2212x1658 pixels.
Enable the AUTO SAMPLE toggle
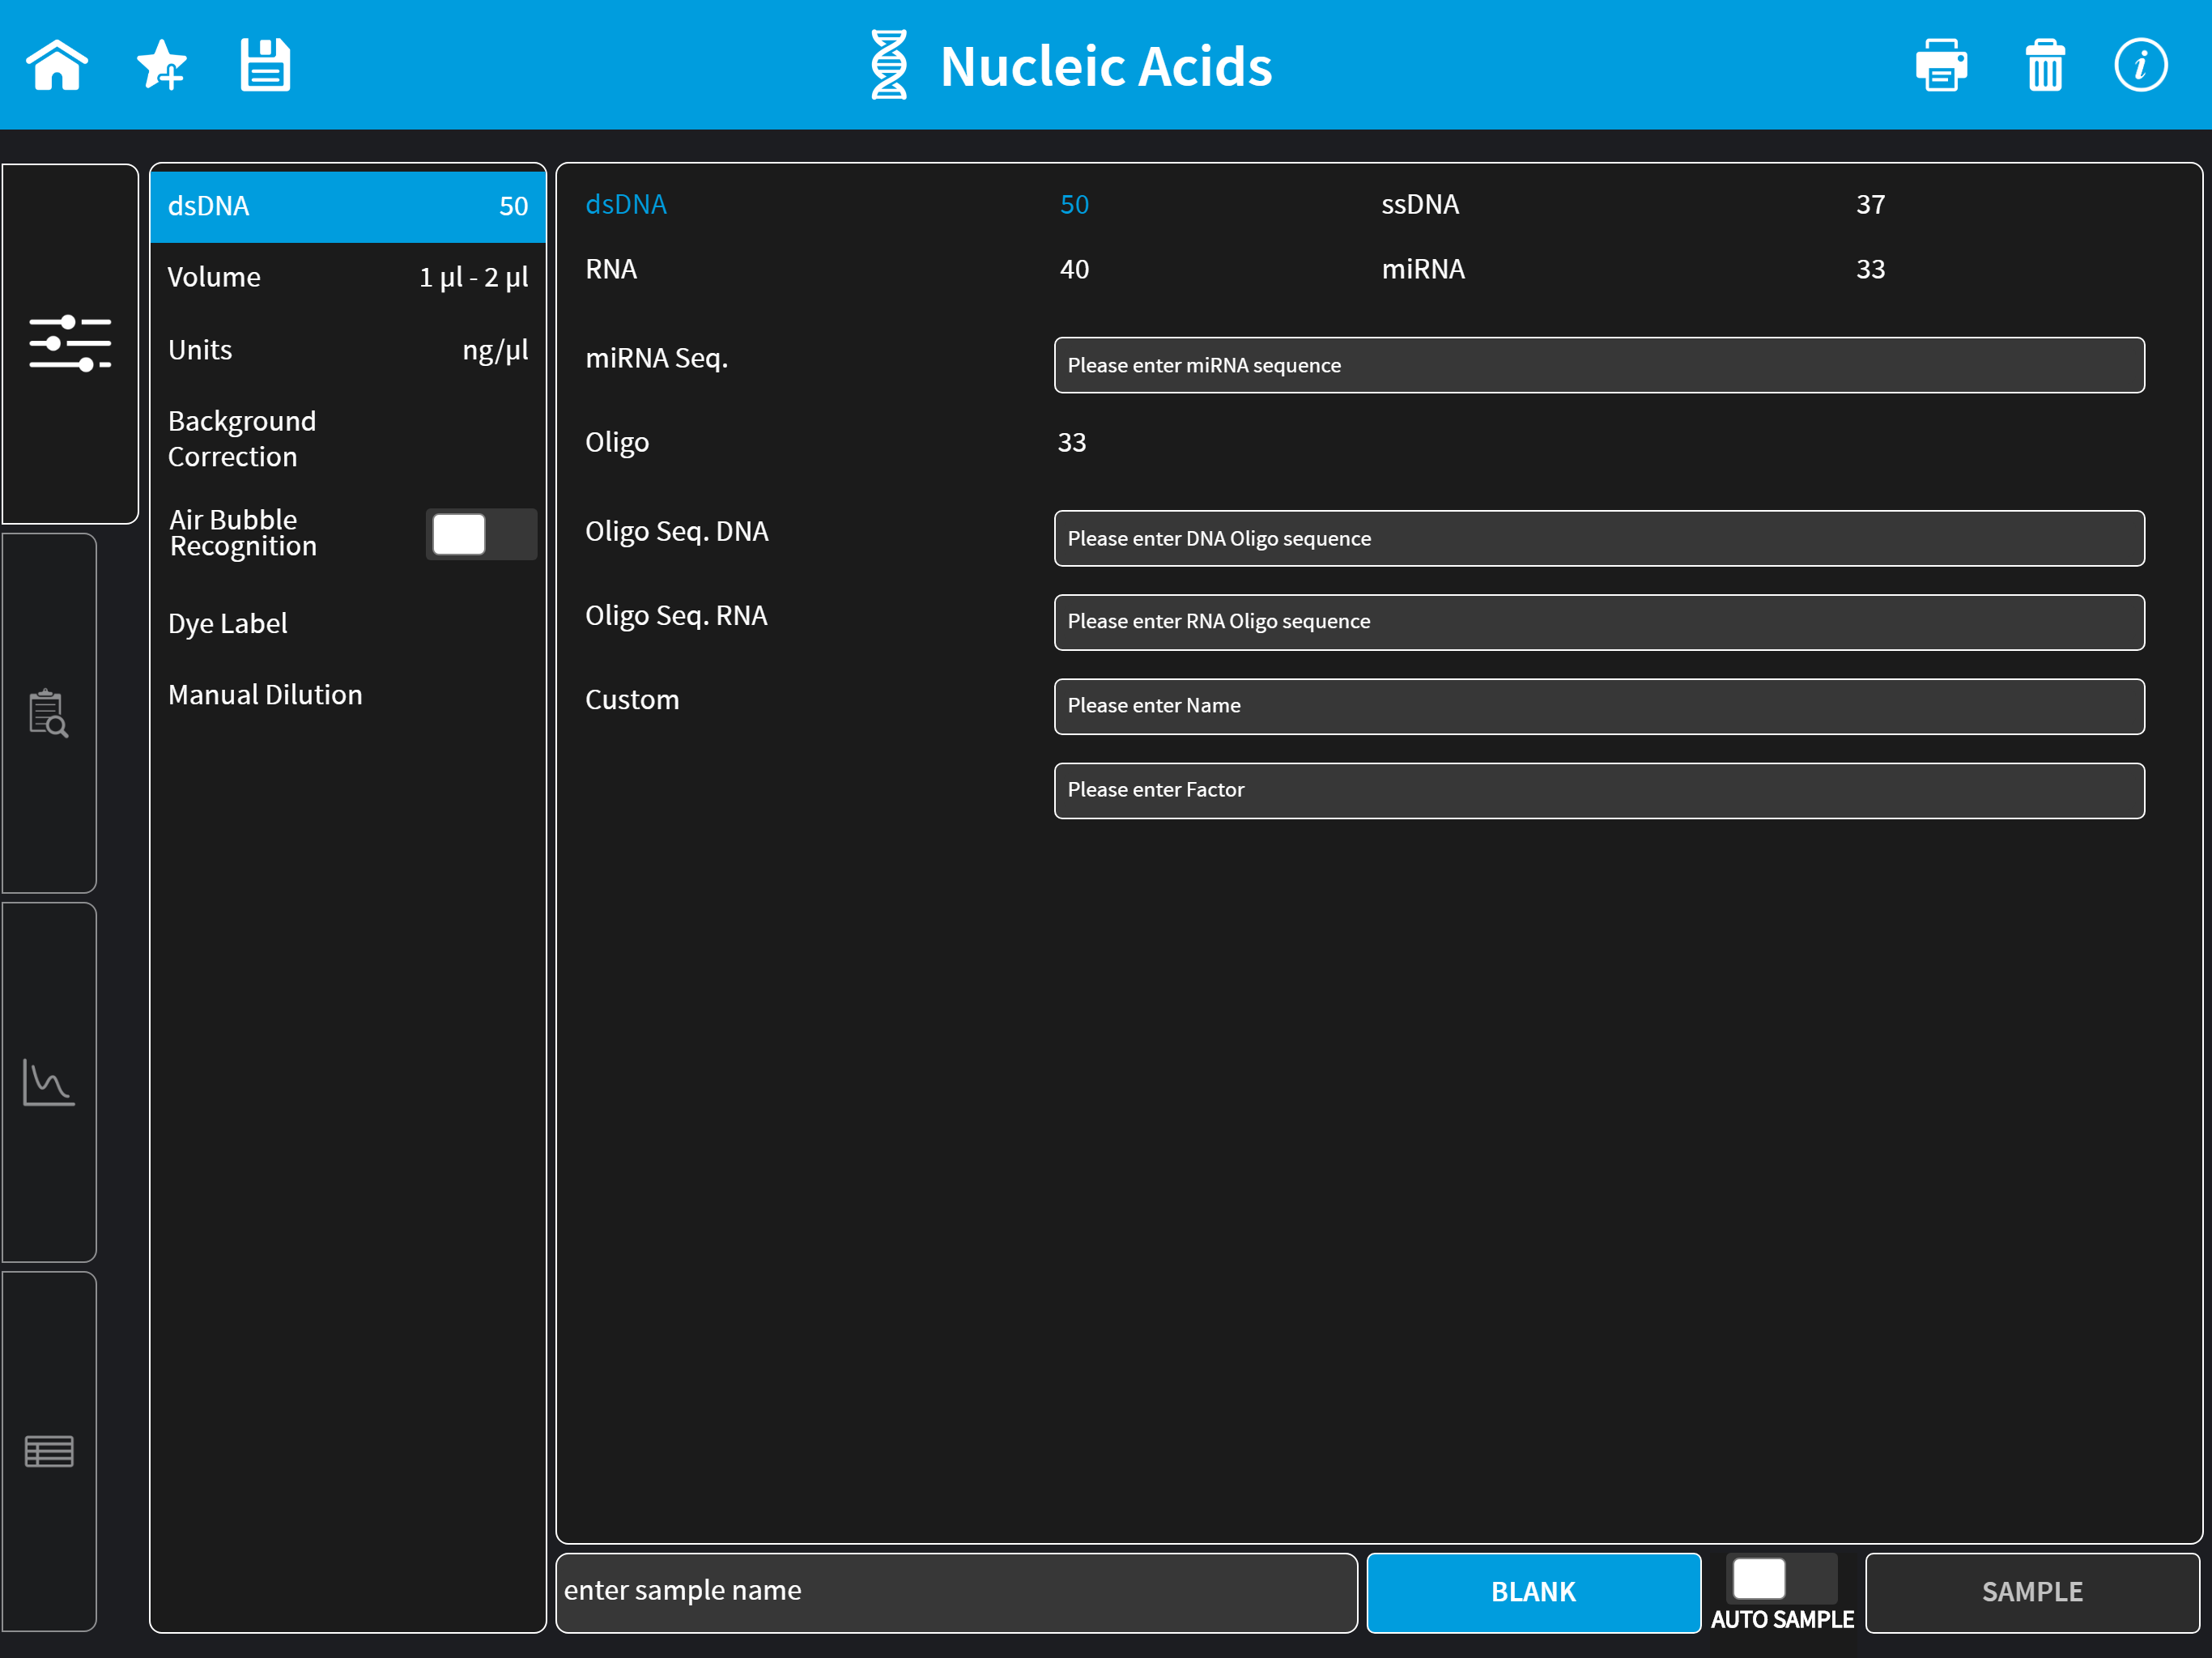pyautogui.click(x=1782, y=1579)
